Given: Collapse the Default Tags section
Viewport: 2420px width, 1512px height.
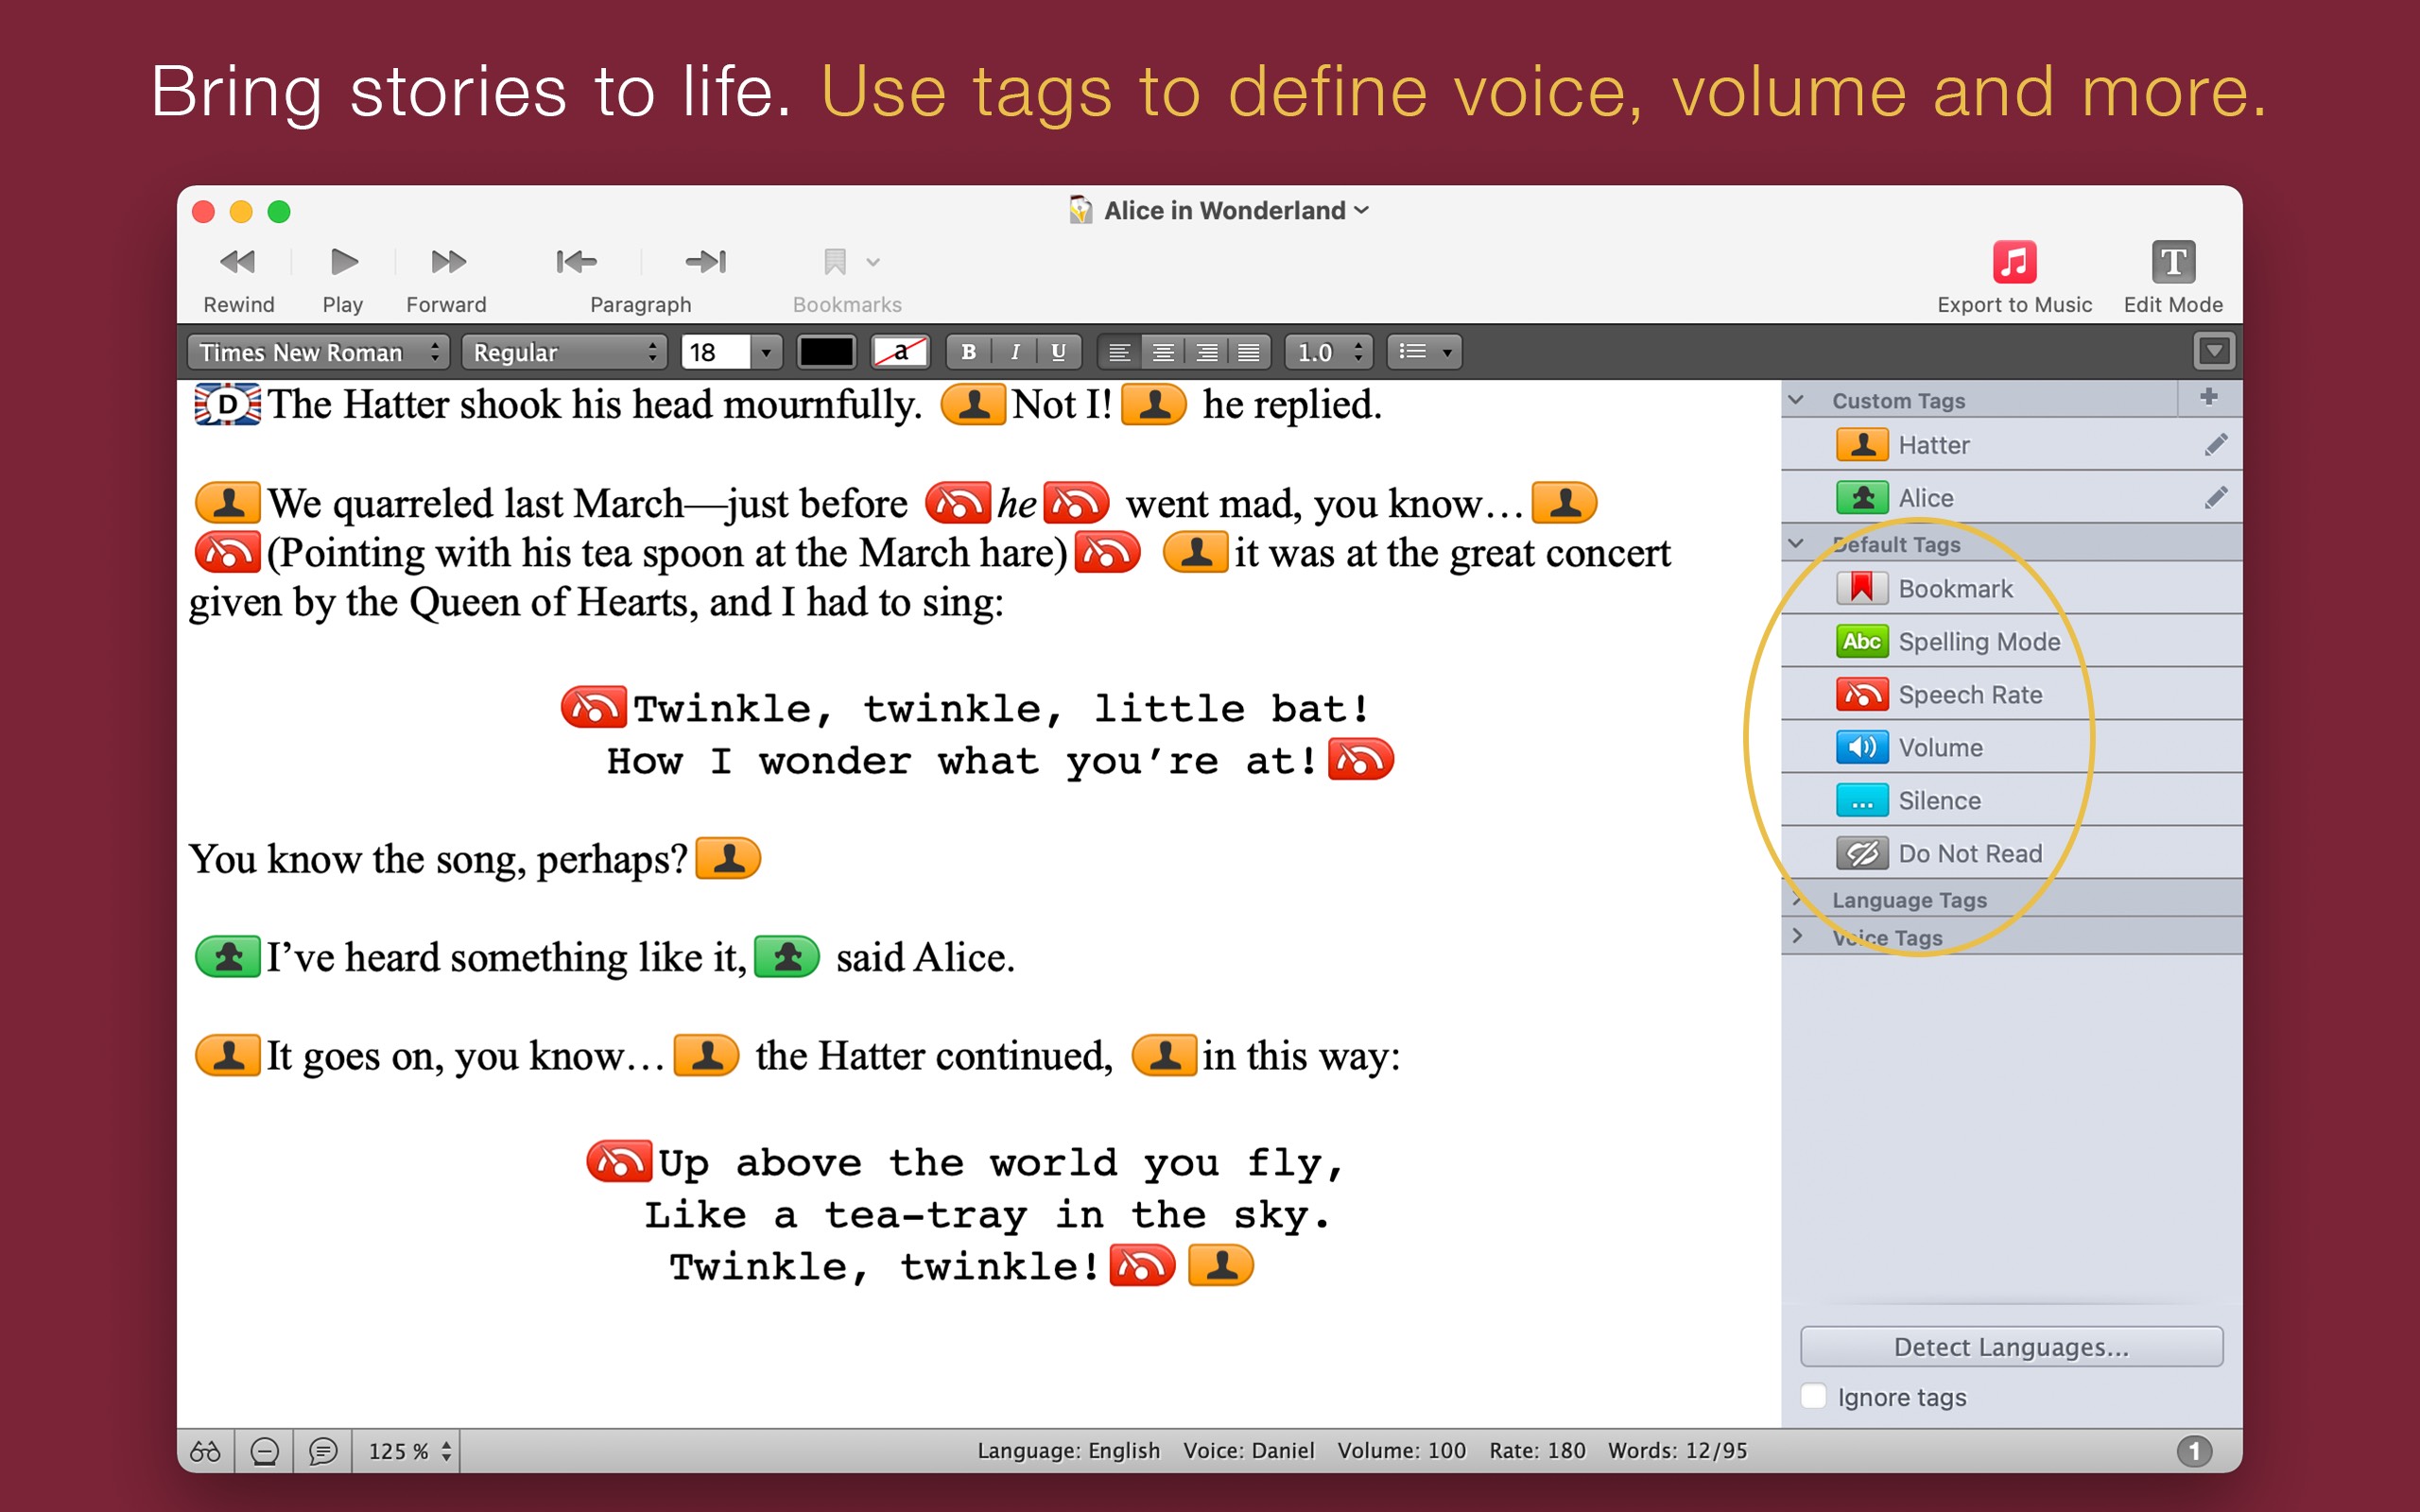Looking at the screenshot, I should click(x=1796, y=544).
